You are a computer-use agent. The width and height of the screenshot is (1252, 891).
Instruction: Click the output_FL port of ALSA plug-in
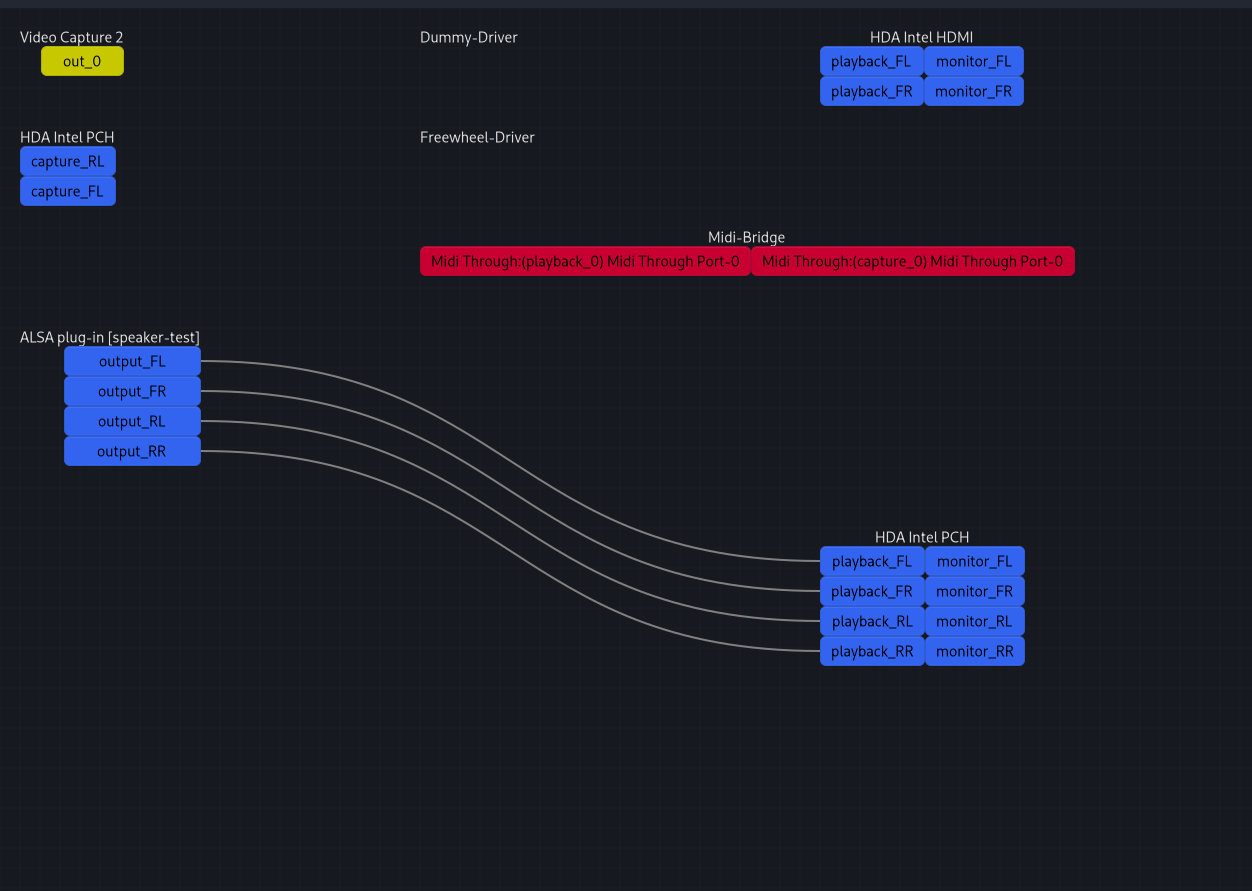[132, 361]
